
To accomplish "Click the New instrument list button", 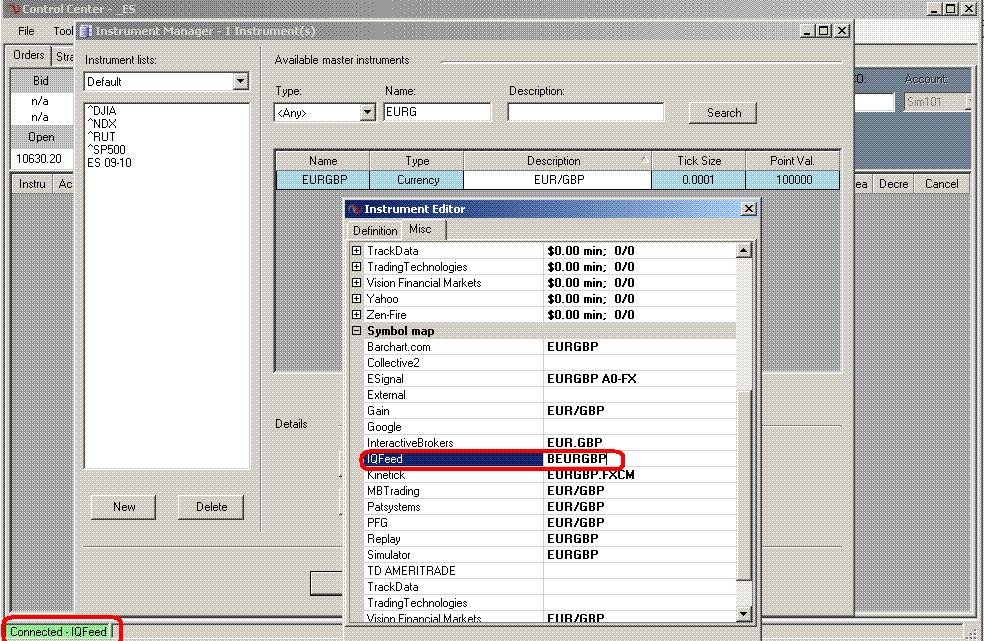I will tap(124, 507).
